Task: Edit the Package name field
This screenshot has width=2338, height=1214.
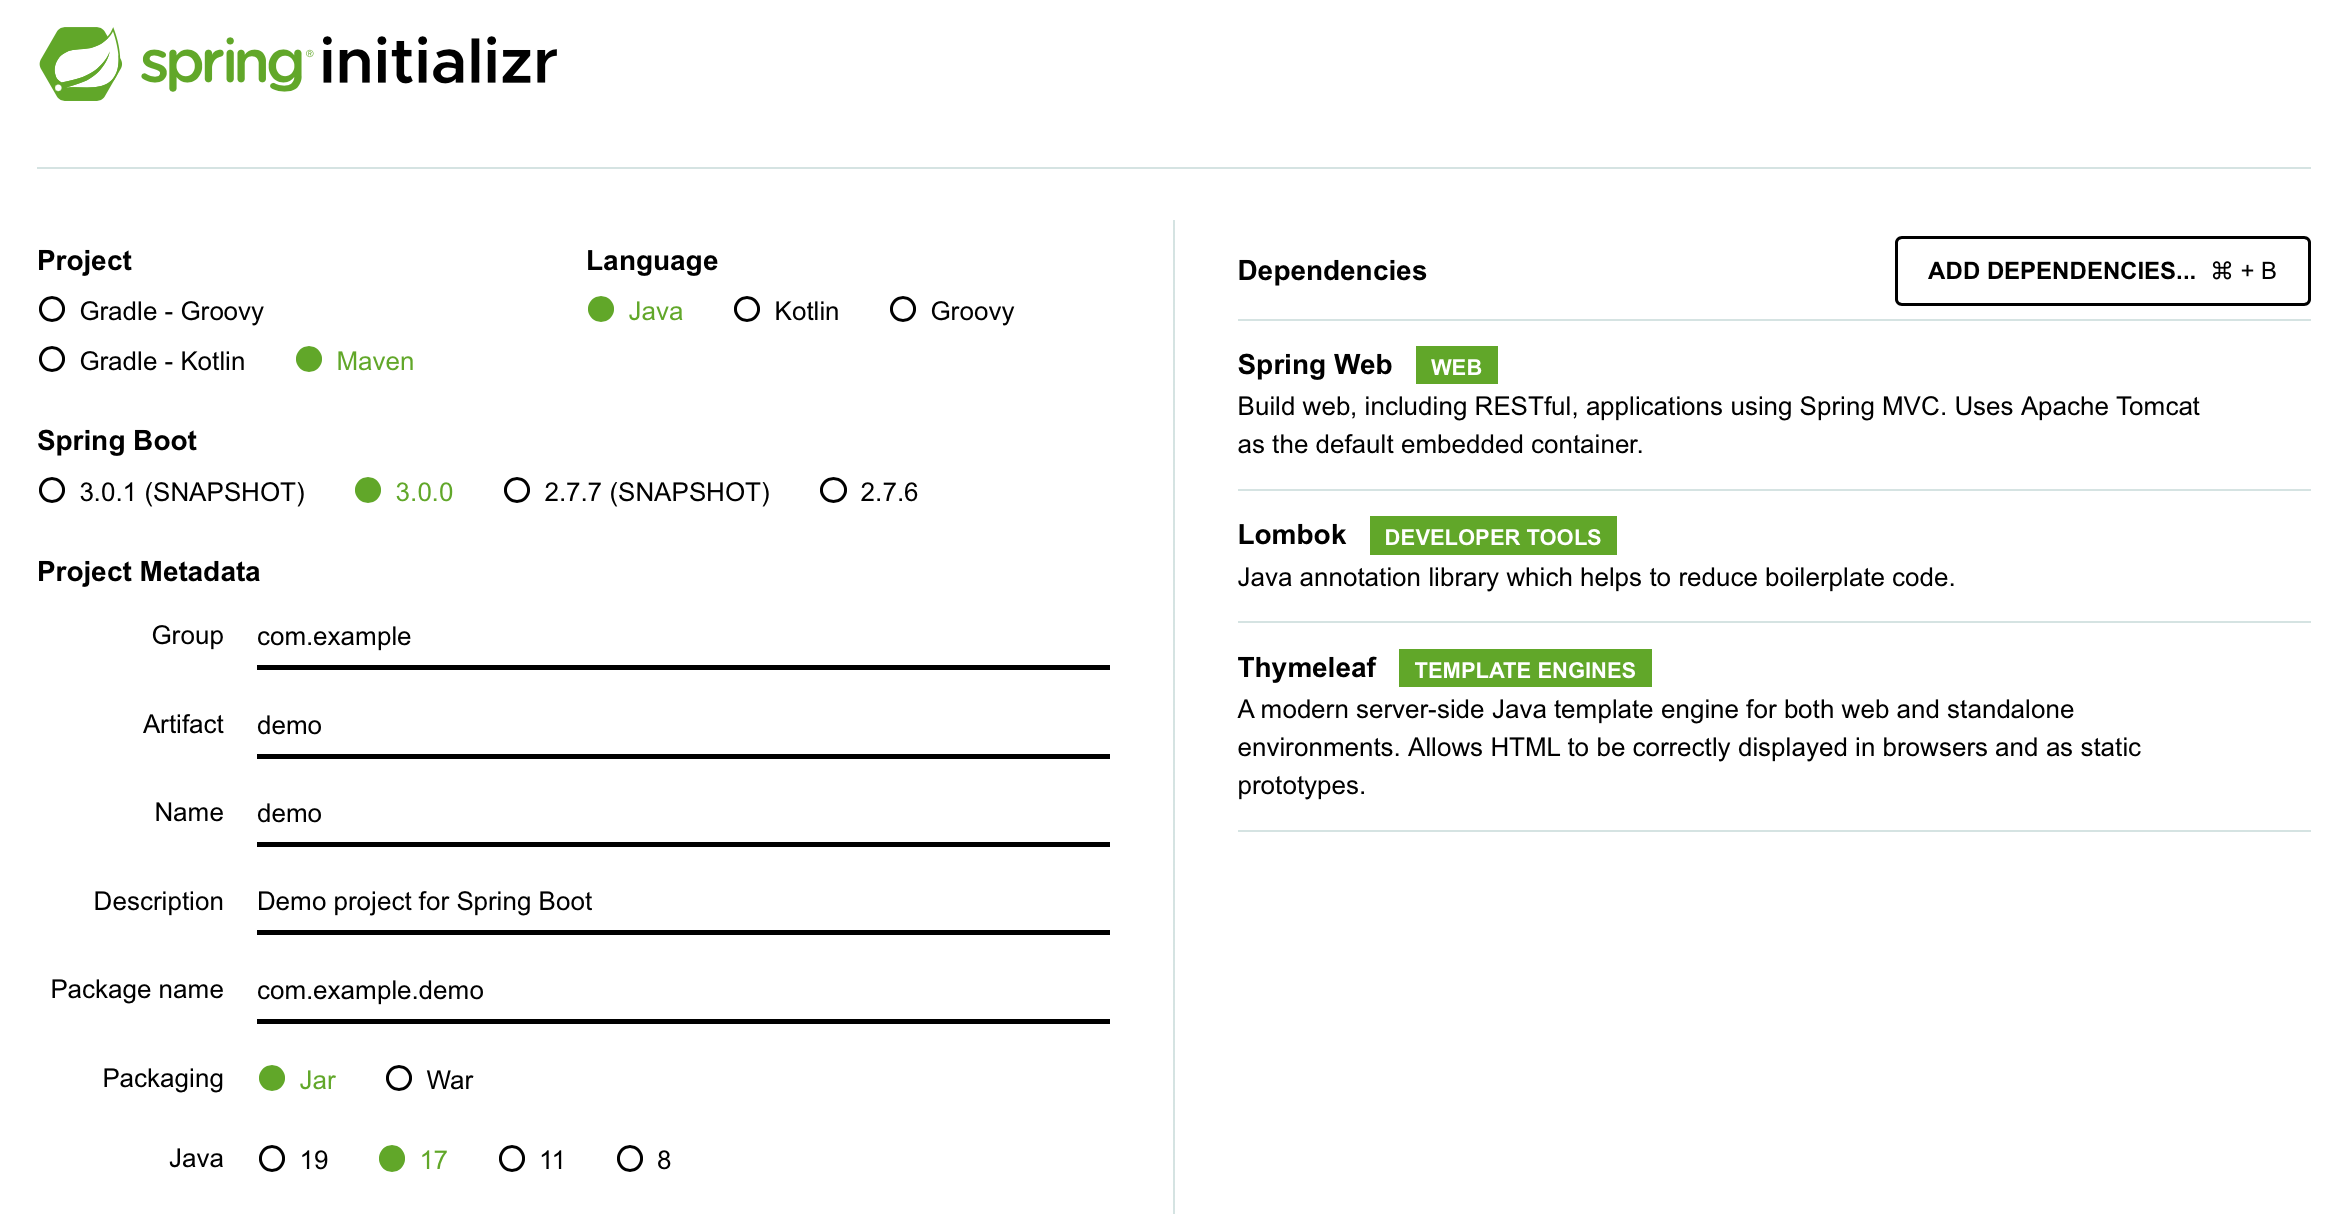Action: [682, 990]
